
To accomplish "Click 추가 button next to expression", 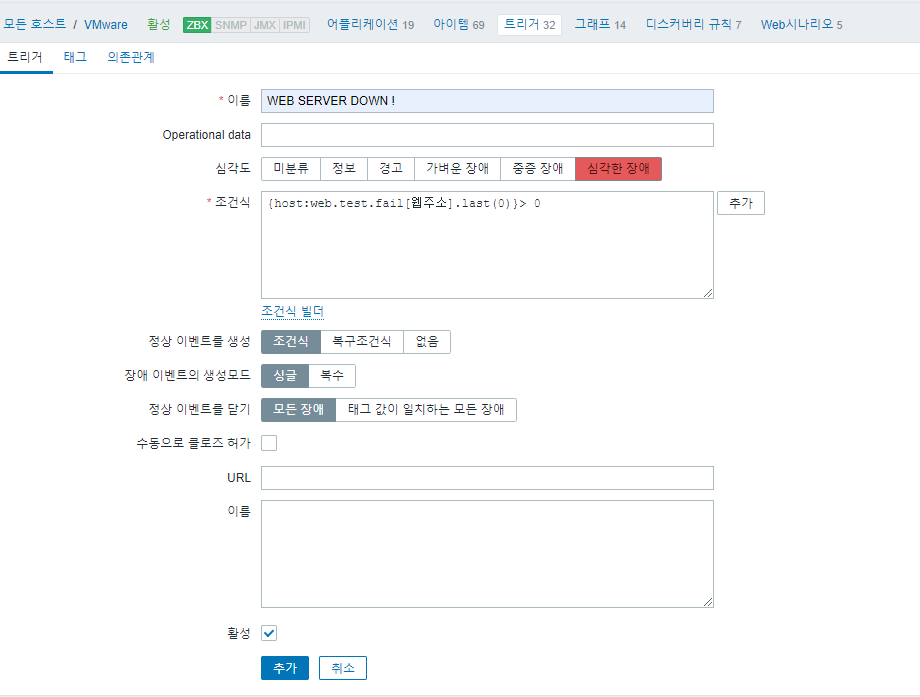I will [x=740, y=203].
